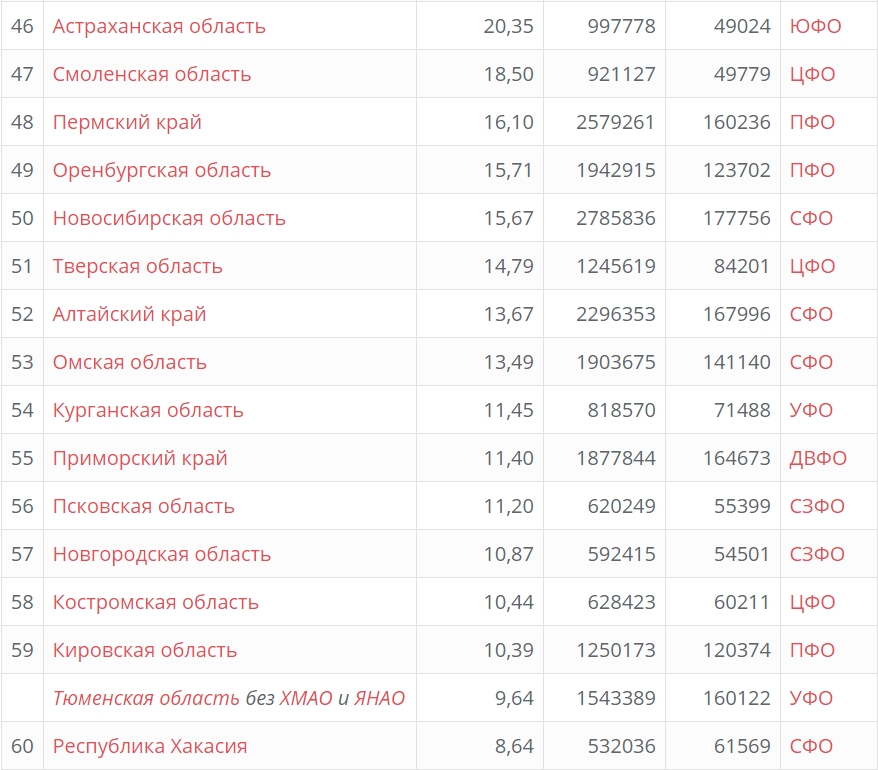878x770 pixels.
Task: Select the Новгородская область link
Action: [x=162, y=554]
